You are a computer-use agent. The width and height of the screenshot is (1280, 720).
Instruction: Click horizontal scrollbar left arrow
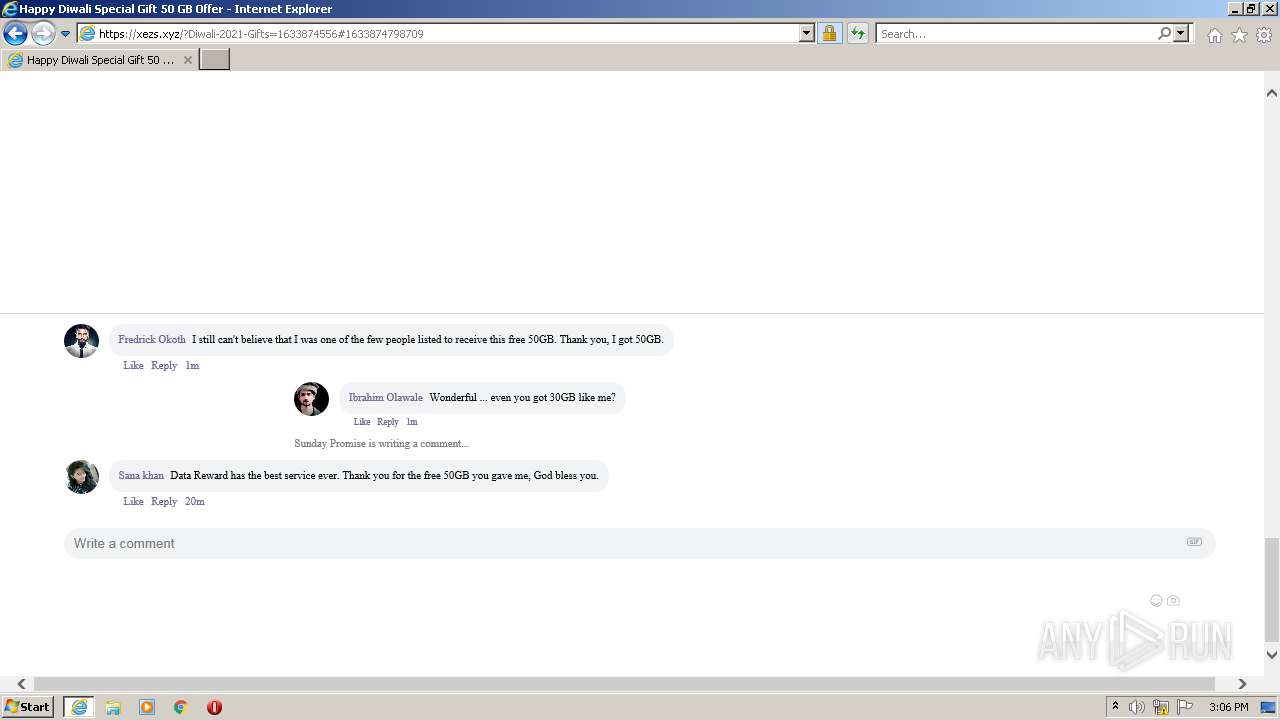tap(22, 684)
